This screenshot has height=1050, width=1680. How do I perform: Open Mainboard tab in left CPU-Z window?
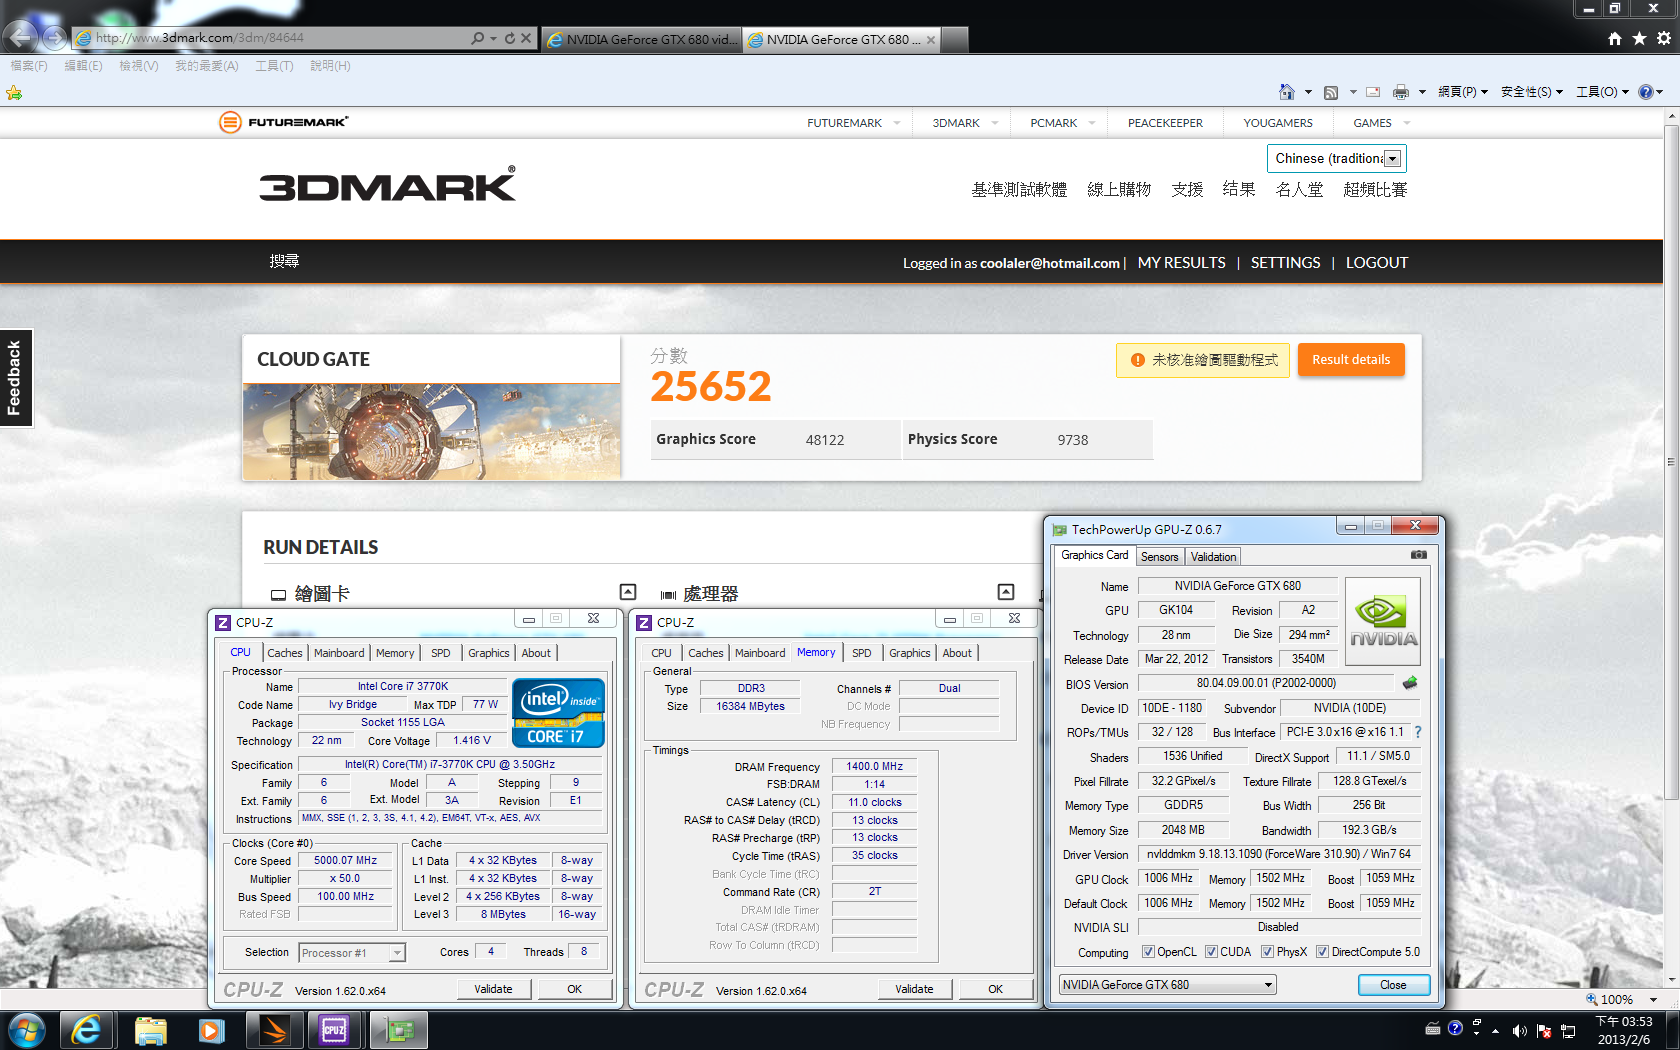click(339, 653)
